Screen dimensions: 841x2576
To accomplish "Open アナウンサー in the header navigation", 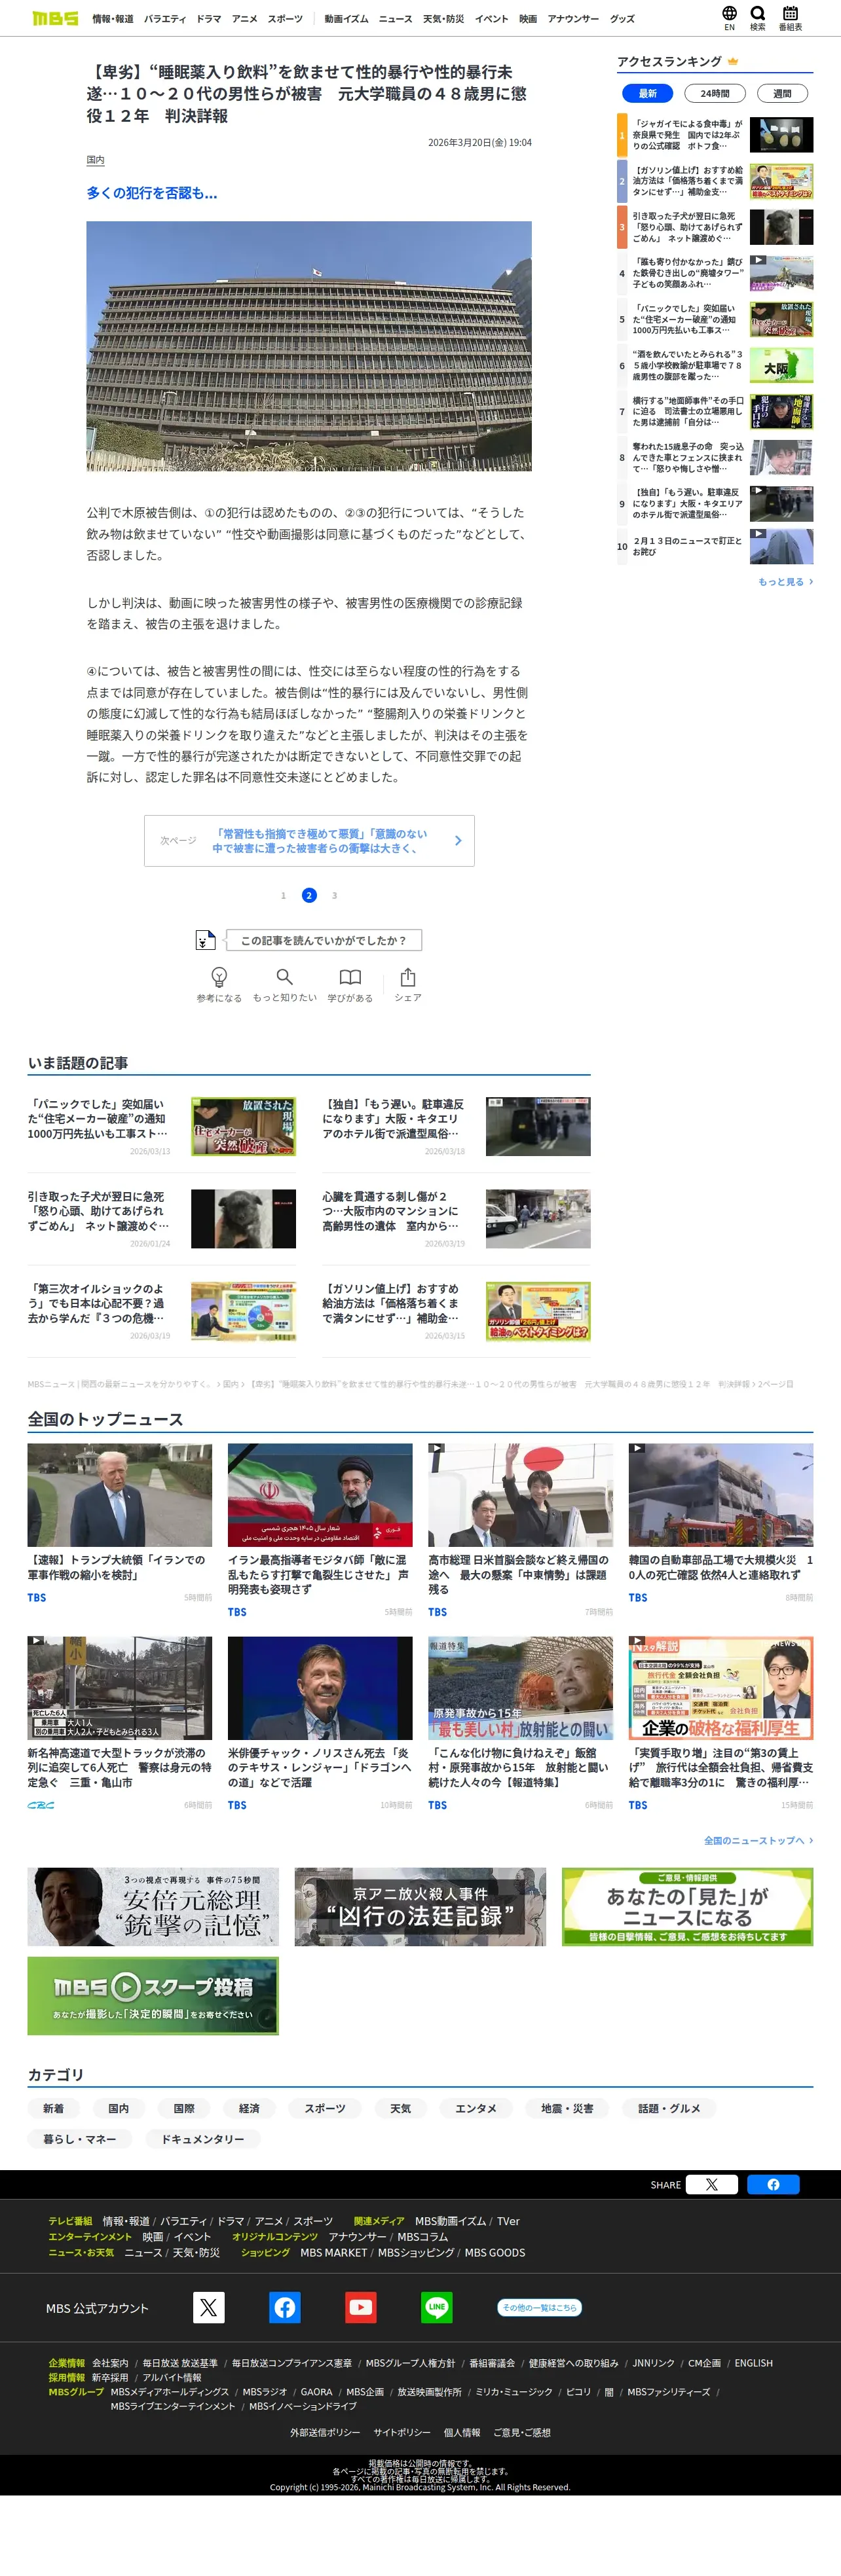I will pyautogui.click(x=573, y=19).
